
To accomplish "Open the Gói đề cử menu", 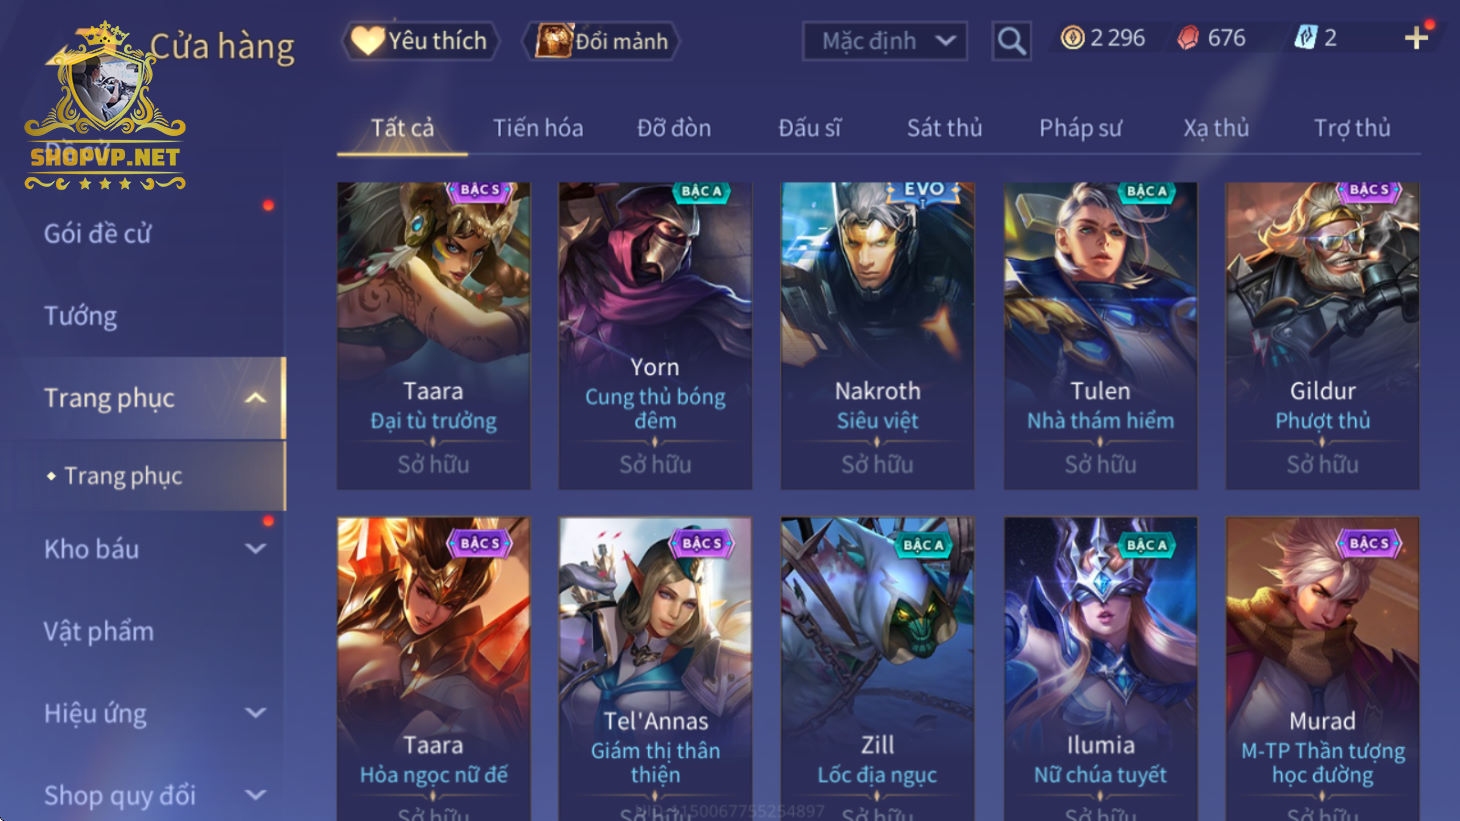I will click(x=97, y=234).
